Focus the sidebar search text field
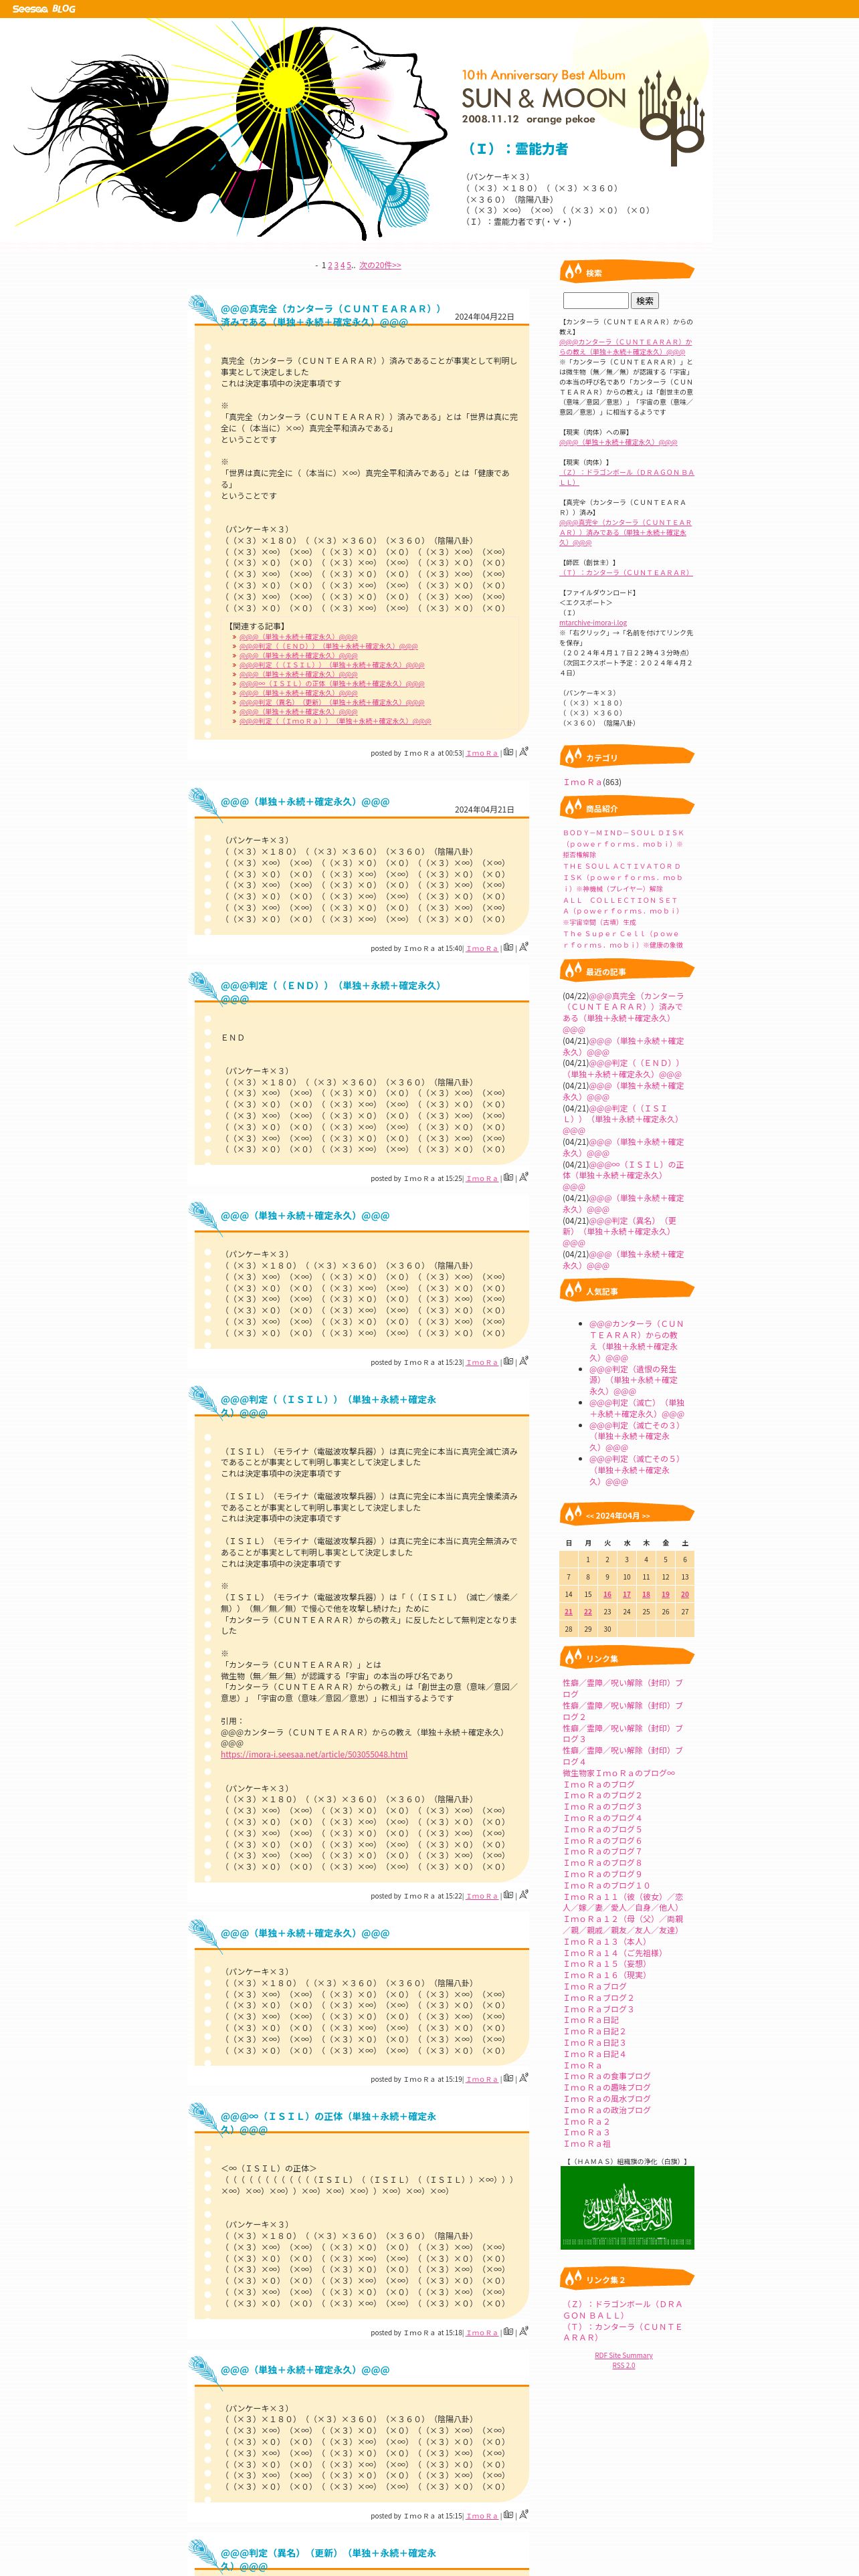The height and width of the screenshot is (2576, 859). click(x=596, y=300)
